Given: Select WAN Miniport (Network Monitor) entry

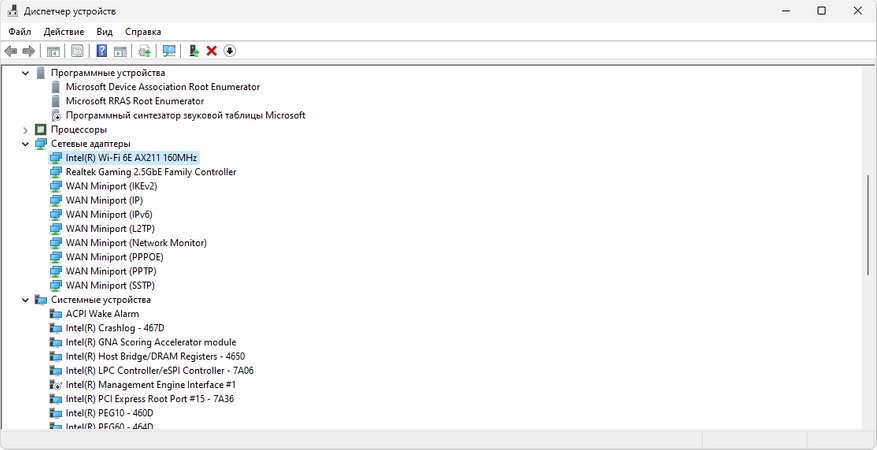Looking at the screenshot, I should [136, 243].
